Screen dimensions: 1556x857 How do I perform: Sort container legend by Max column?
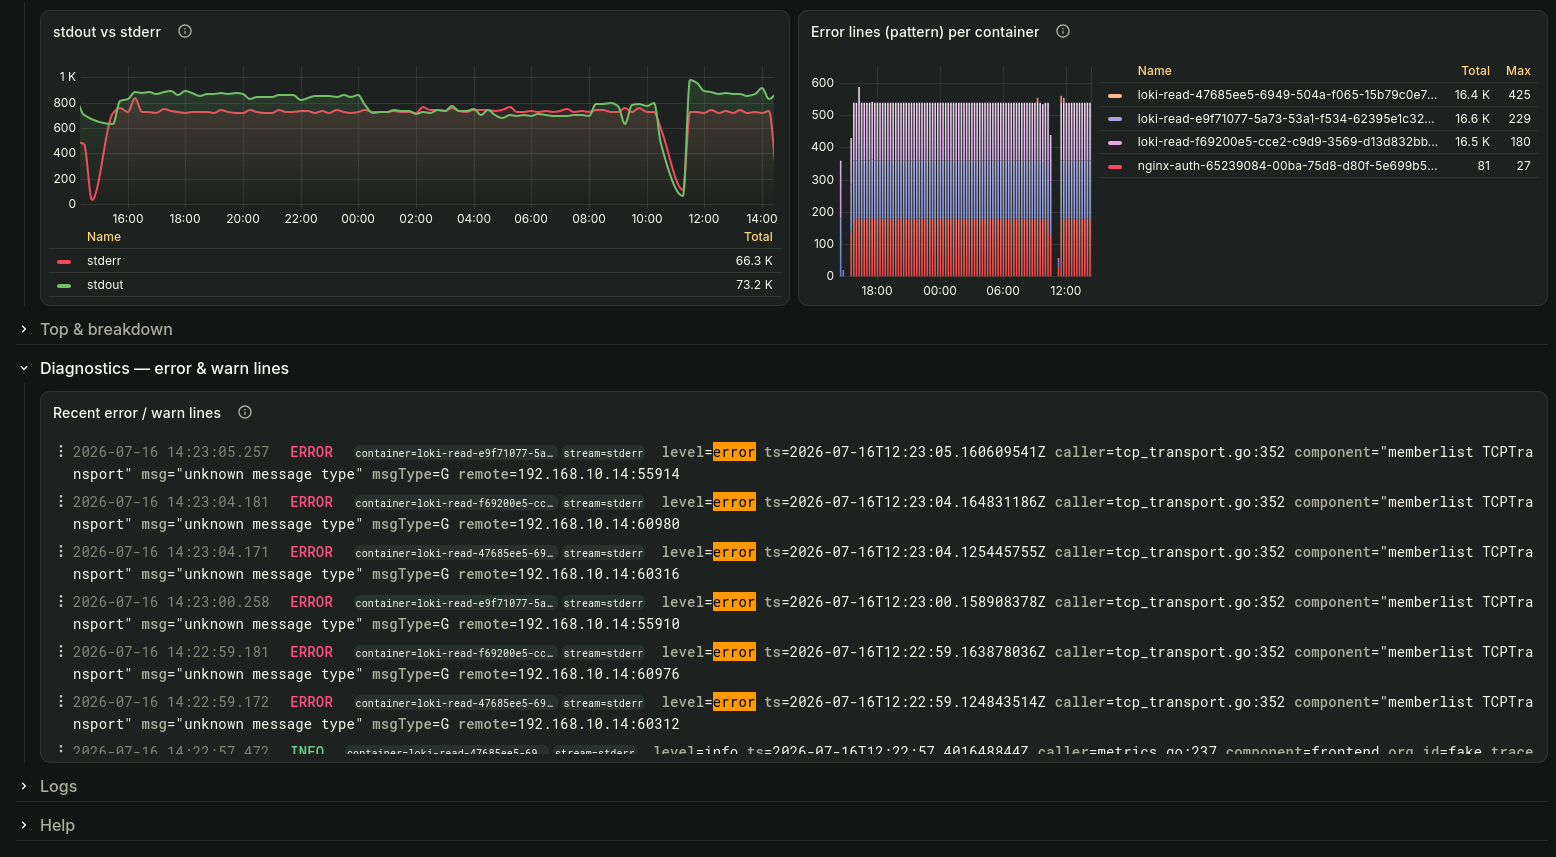point(1518,71)
